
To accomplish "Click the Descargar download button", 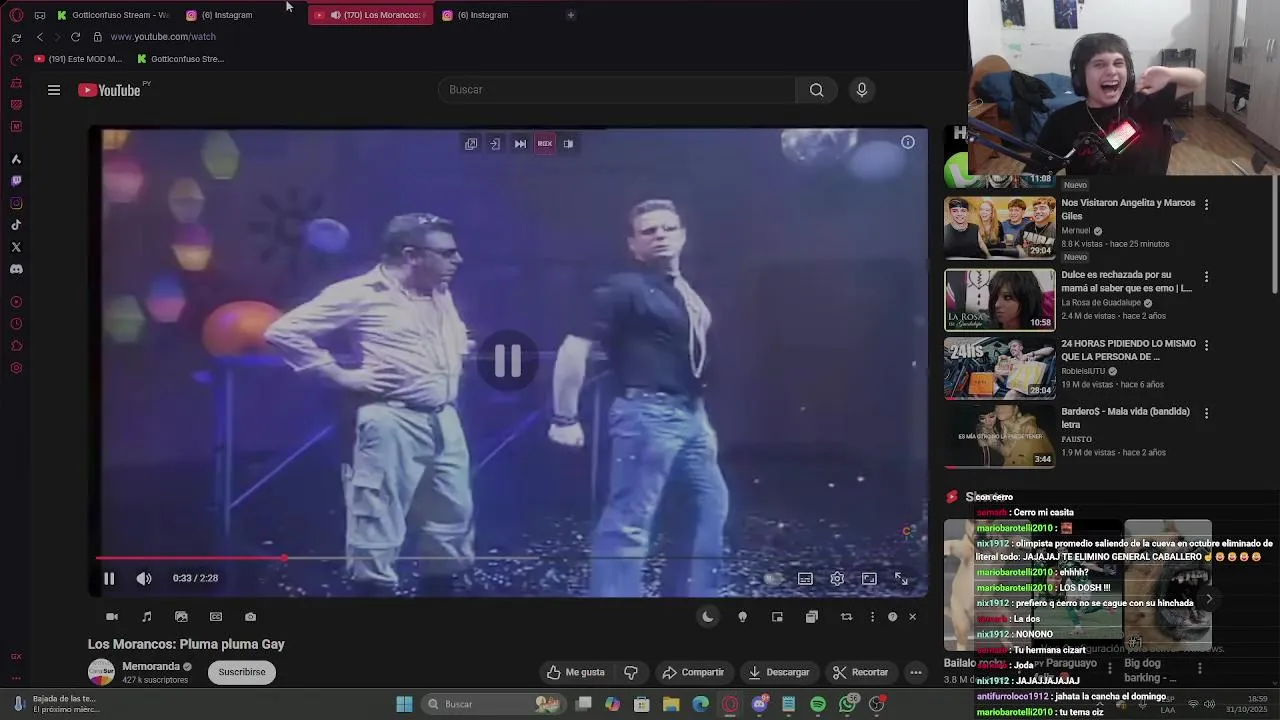I will pyautogui.click(x=779, y=672).
